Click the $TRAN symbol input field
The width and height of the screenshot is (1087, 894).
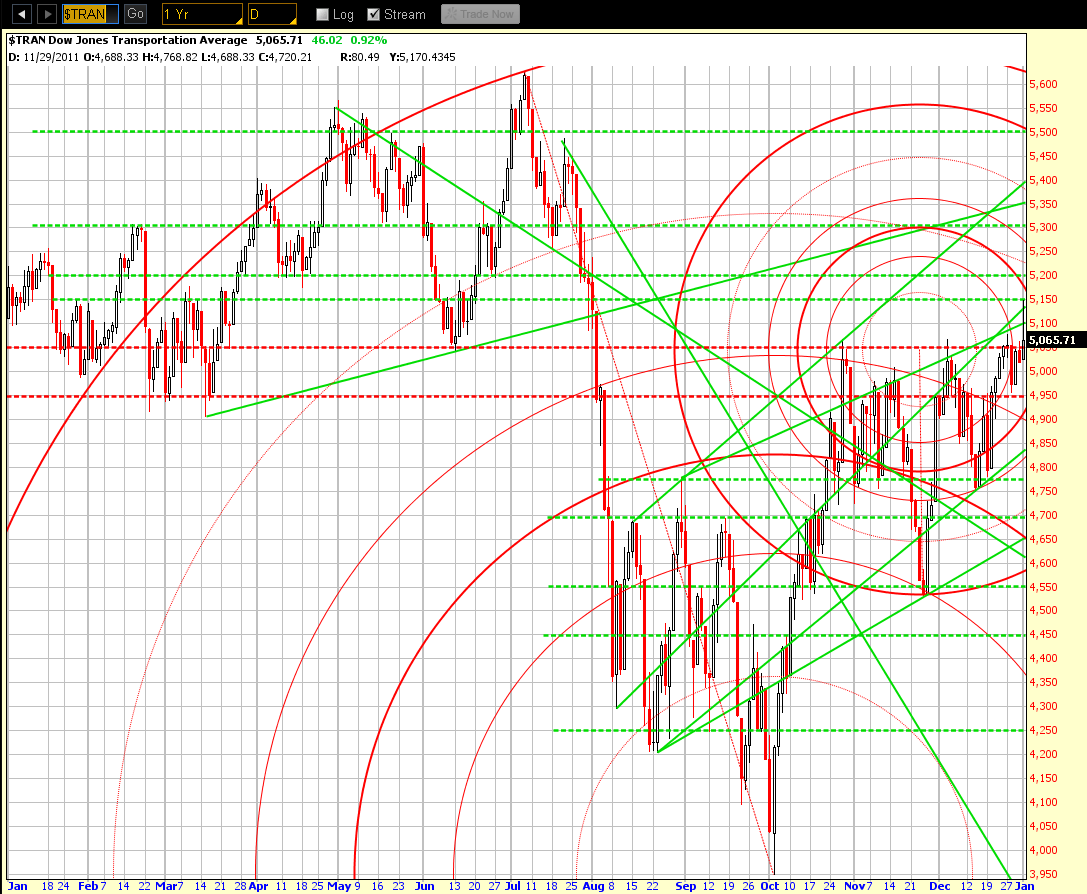[89, 14]
